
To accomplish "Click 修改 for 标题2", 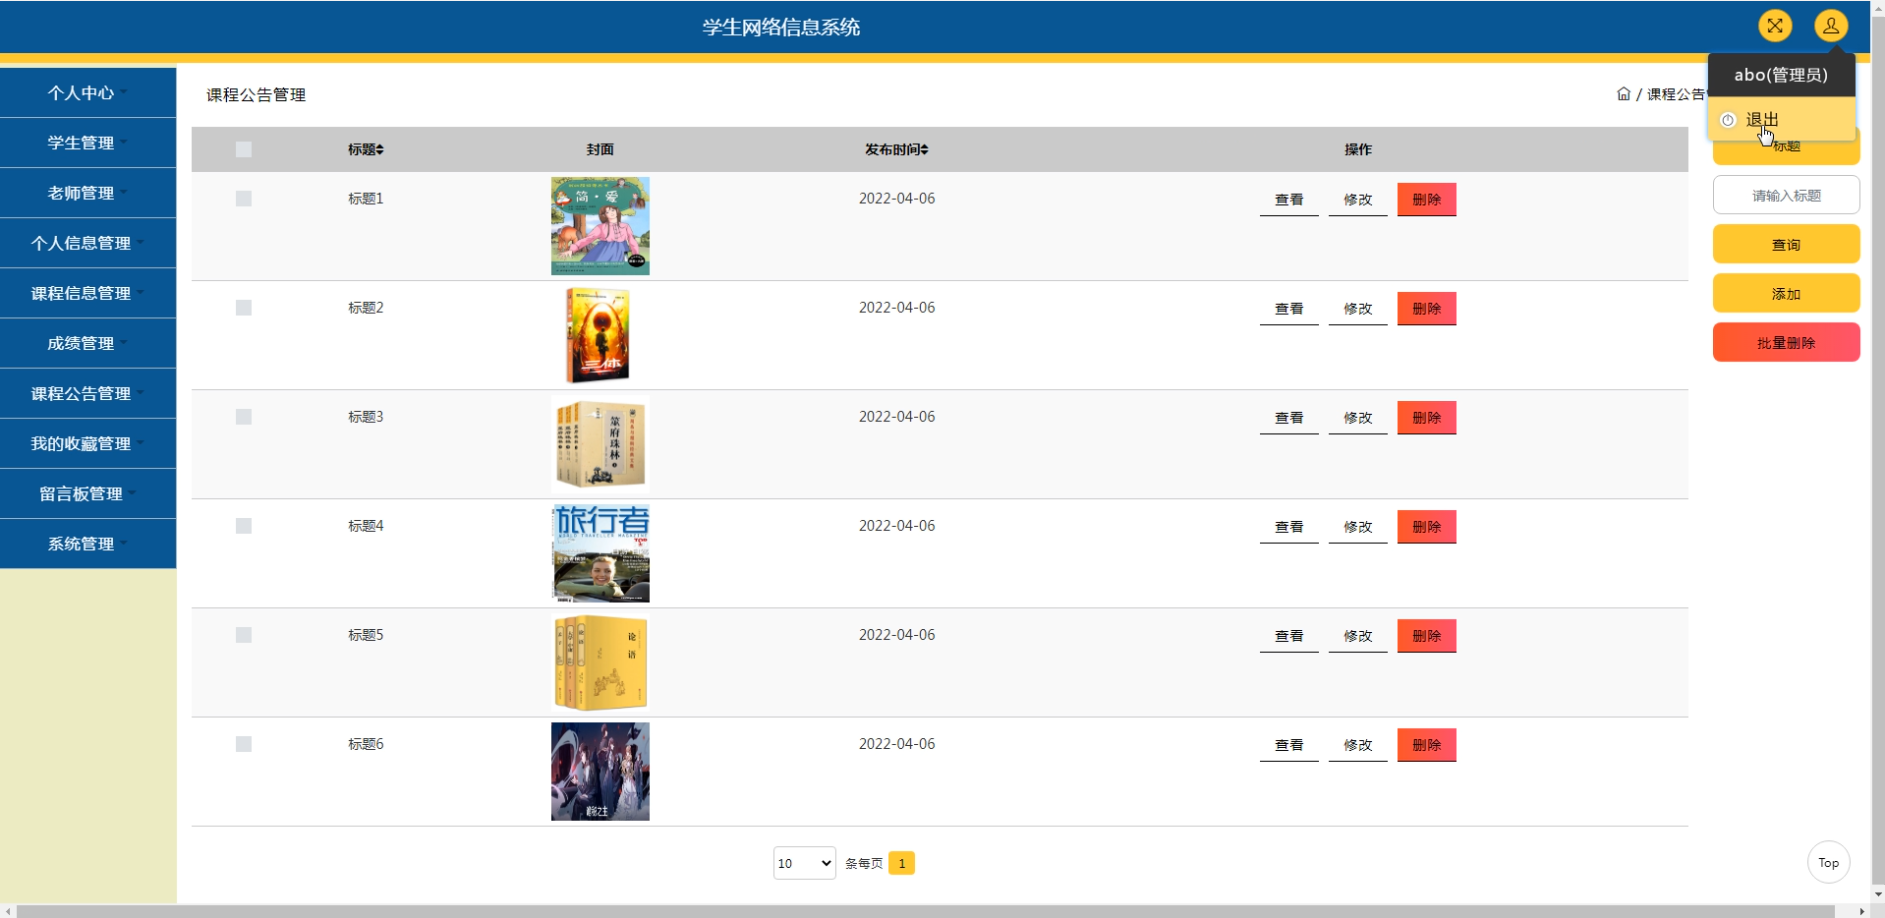I will click(x=1358, y=308).
